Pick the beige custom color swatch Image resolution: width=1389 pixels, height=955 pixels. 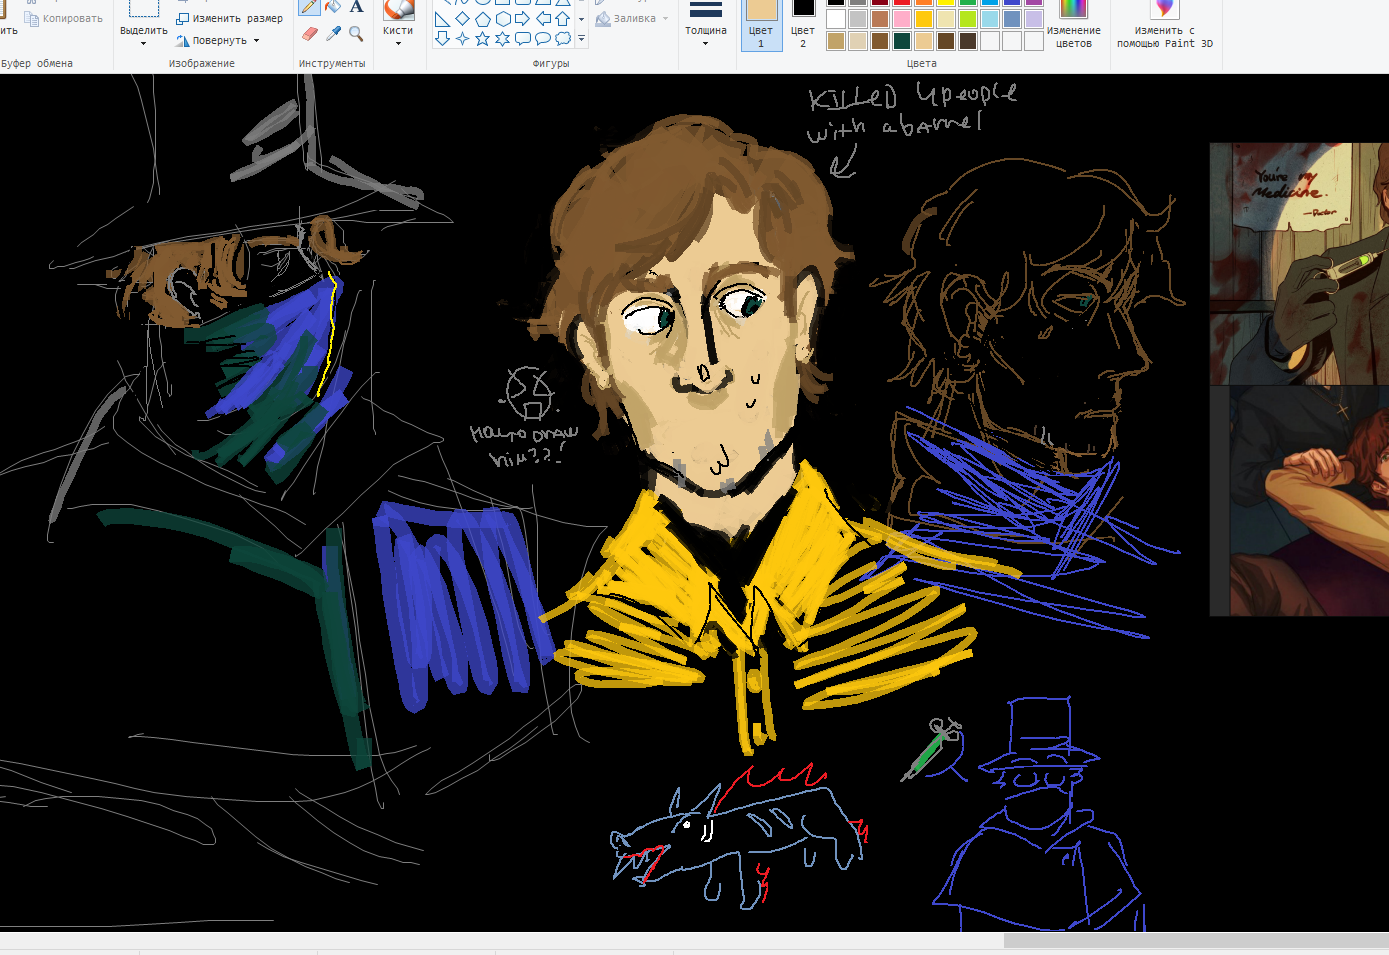point(858,41)
